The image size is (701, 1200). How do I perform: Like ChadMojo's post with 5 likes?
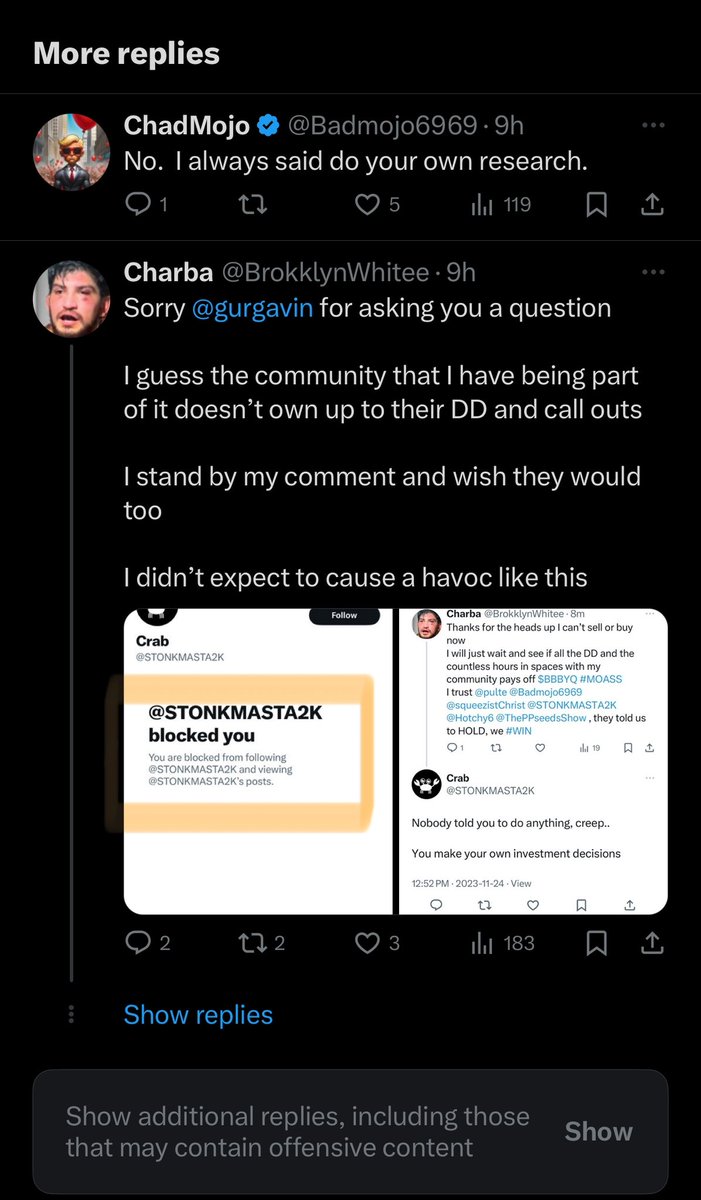[369, 205]
